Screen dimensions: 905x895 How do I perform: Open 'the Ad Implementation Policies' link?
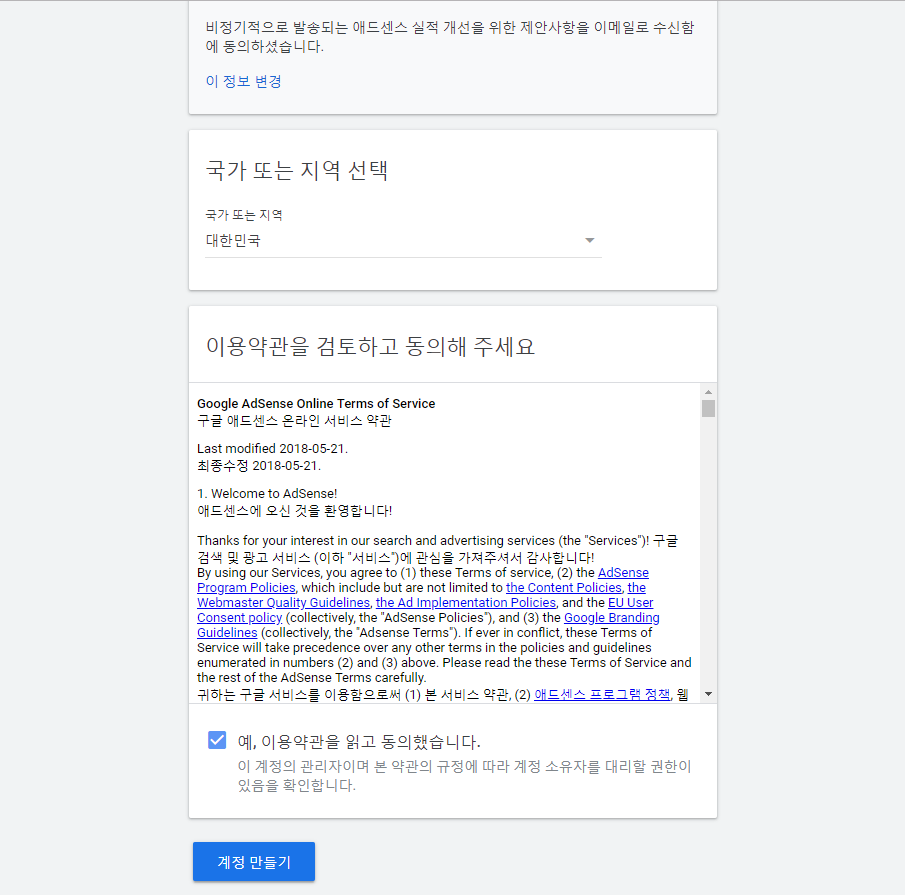coord(466,602)
